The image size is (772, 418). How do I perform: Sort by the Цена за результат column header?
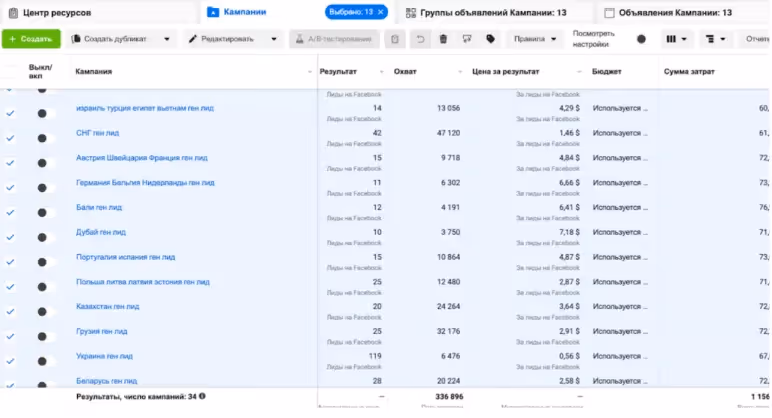click(505, 71)
